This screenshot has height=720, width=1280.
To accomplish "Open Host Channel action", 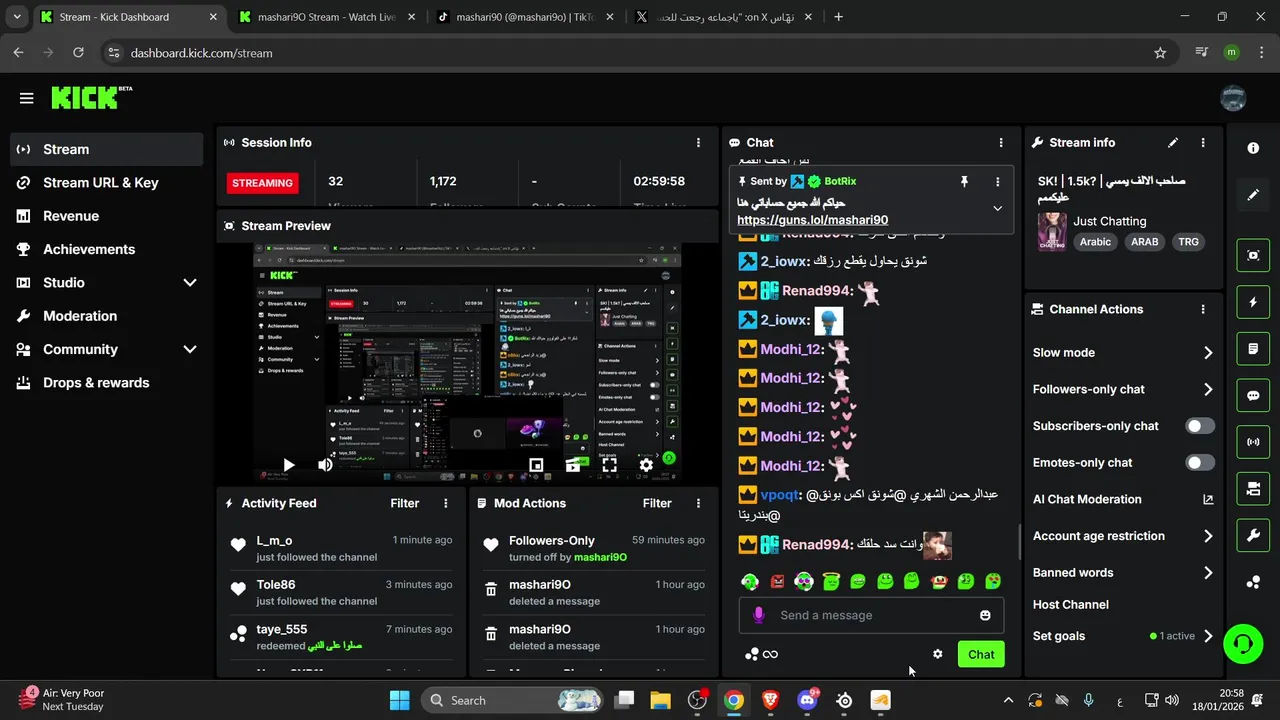I will tap(1071, 605).
